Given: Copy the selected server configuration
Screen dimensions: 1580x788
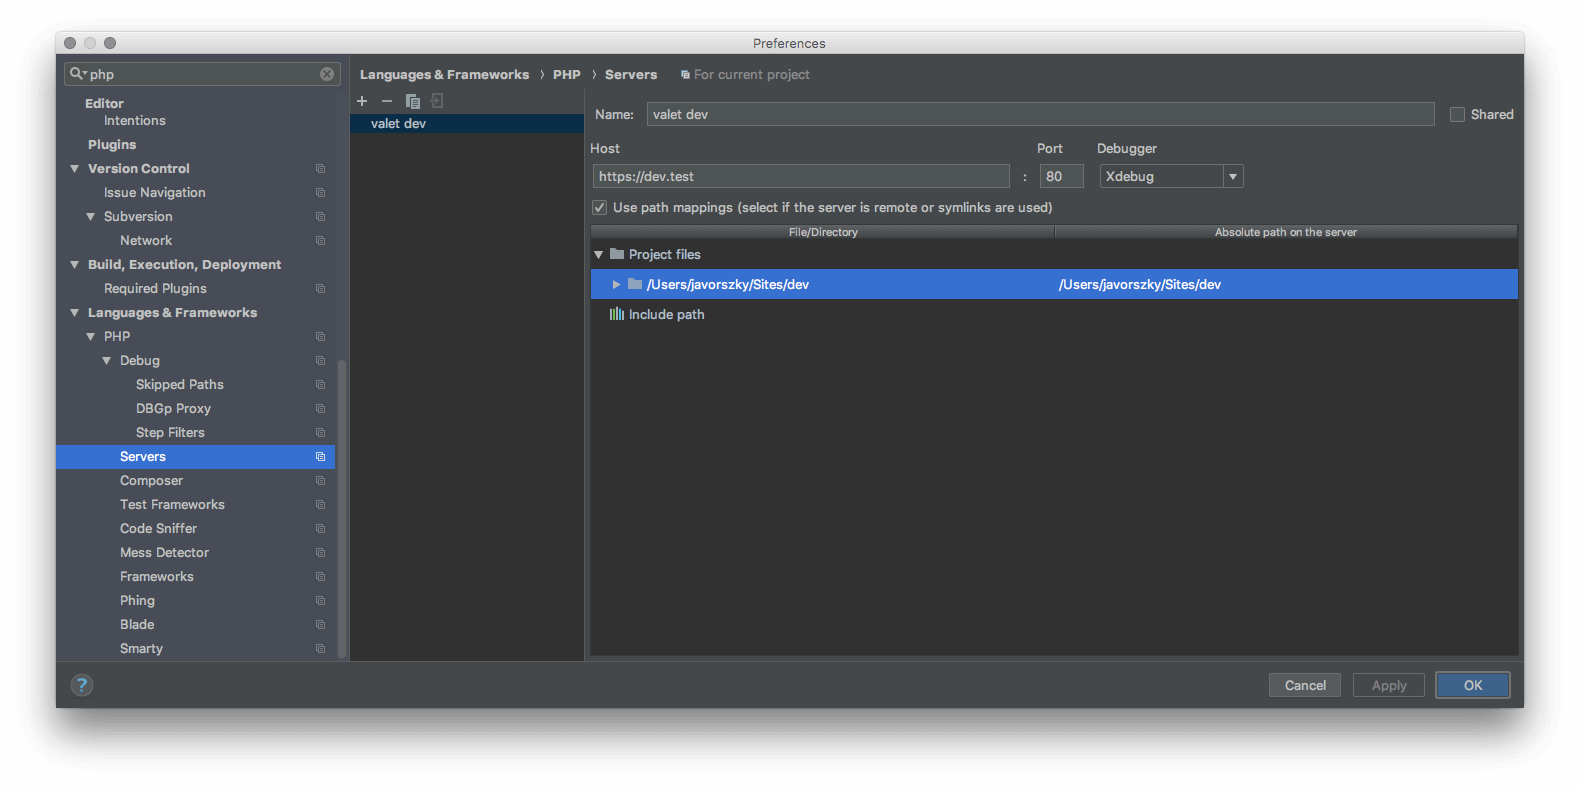Looking at the screenshot, I should [412, 101].
